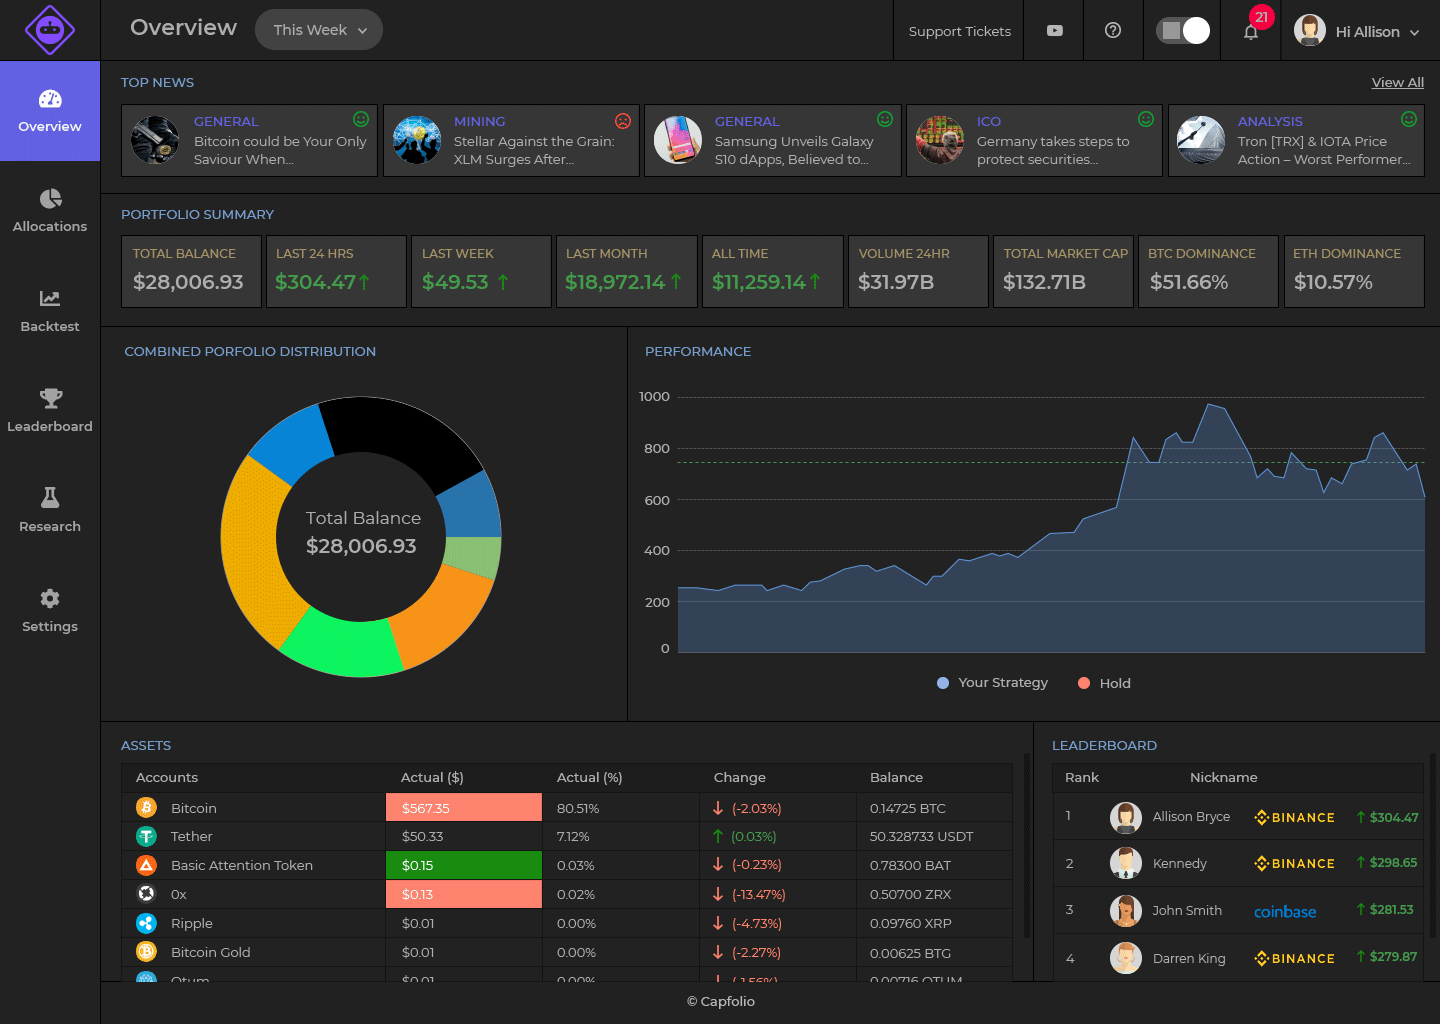Toggle Your Strategy legend series
This screenshot has width=1440, height=1024.
[992, 683]
